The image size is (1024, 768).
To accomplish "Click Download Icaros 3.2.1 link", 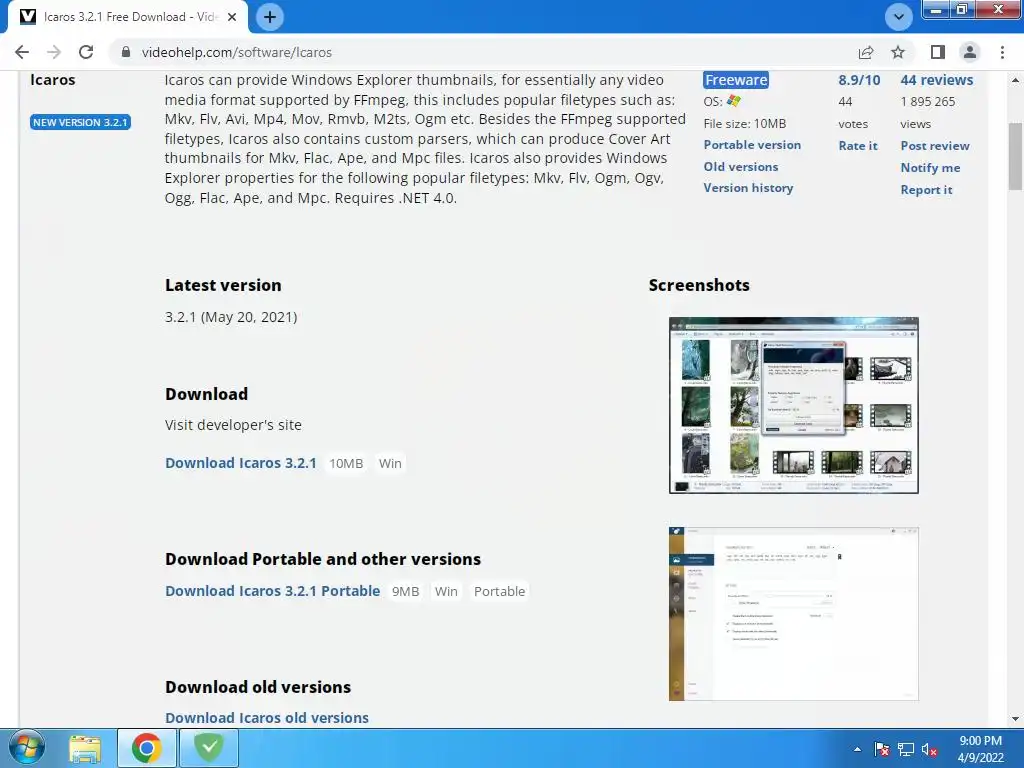I will [x=240, y=463].
